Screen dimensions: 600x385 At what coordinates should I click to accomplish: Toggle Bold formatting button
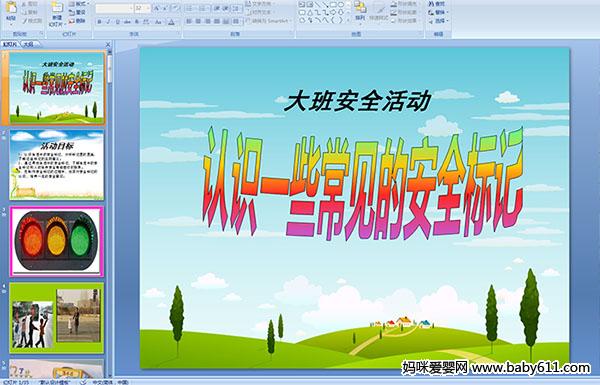coord(99,22)
